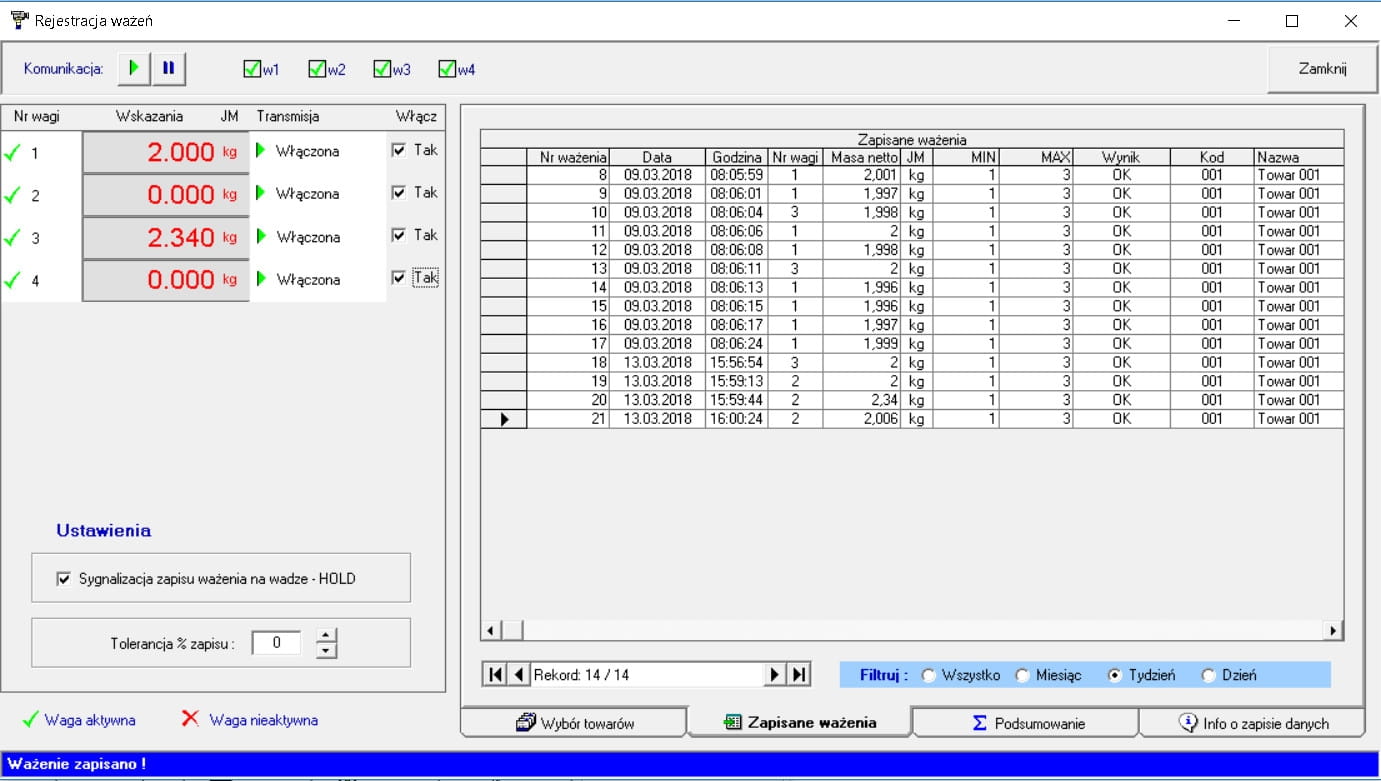Pause communication with the pause button
The image size is (1381, 781).
(168, 68)
